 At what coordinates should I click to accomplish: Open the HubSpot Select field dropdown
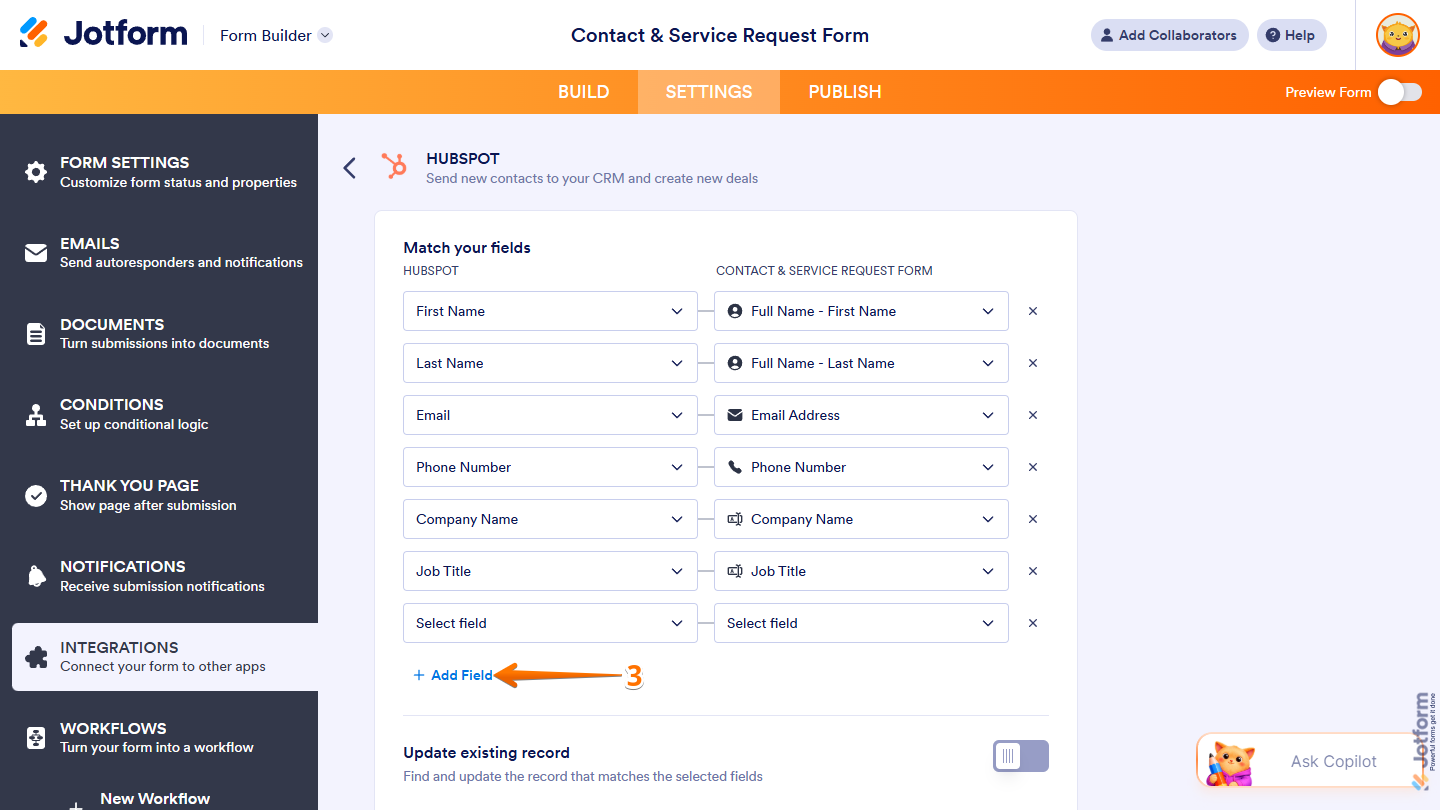coord(550,623)
